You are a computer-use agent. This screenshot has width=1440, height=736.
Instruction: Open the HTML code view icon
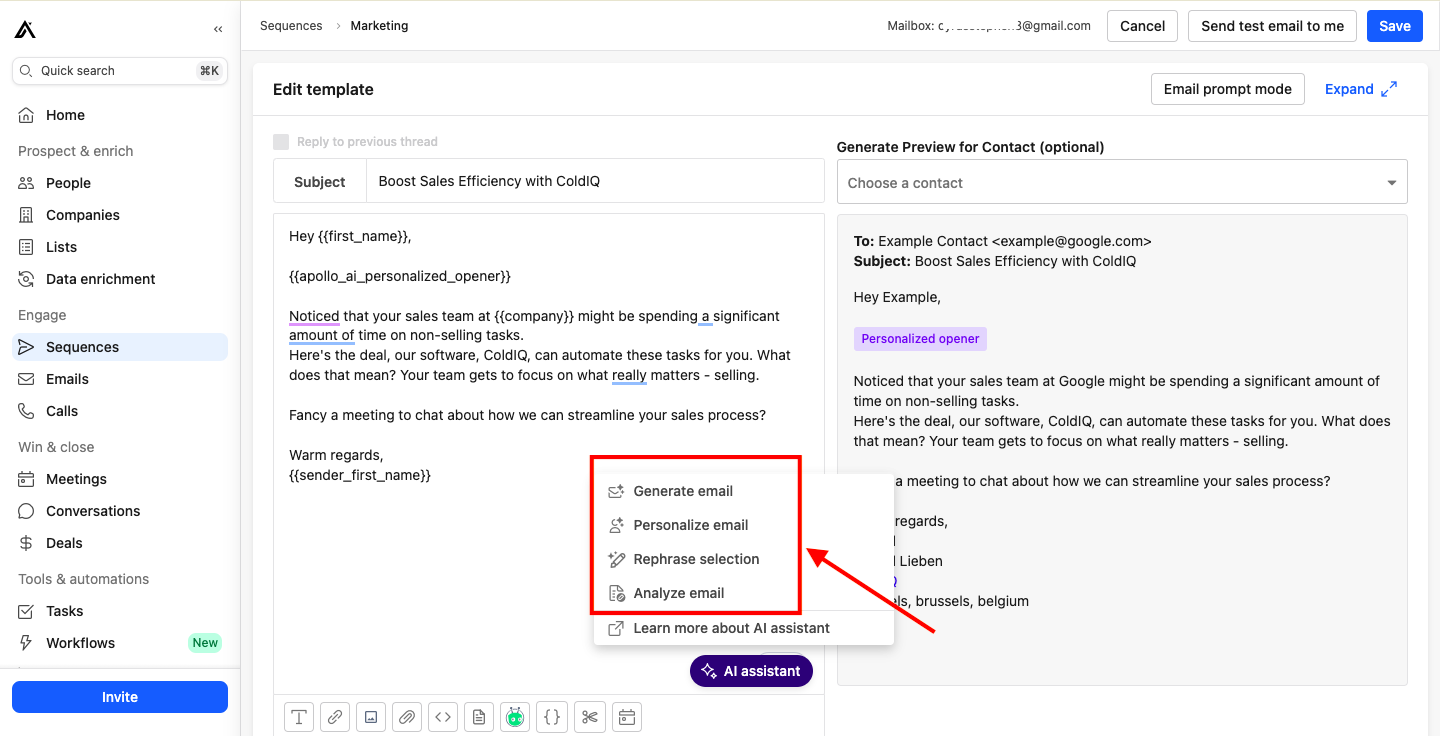(x=443, y=717)
